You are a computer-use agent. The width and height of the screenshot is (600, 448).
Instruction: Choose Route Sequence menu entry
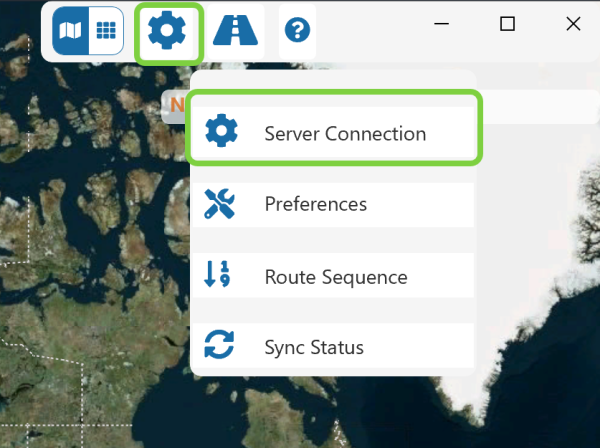click(x=333, y=275)
